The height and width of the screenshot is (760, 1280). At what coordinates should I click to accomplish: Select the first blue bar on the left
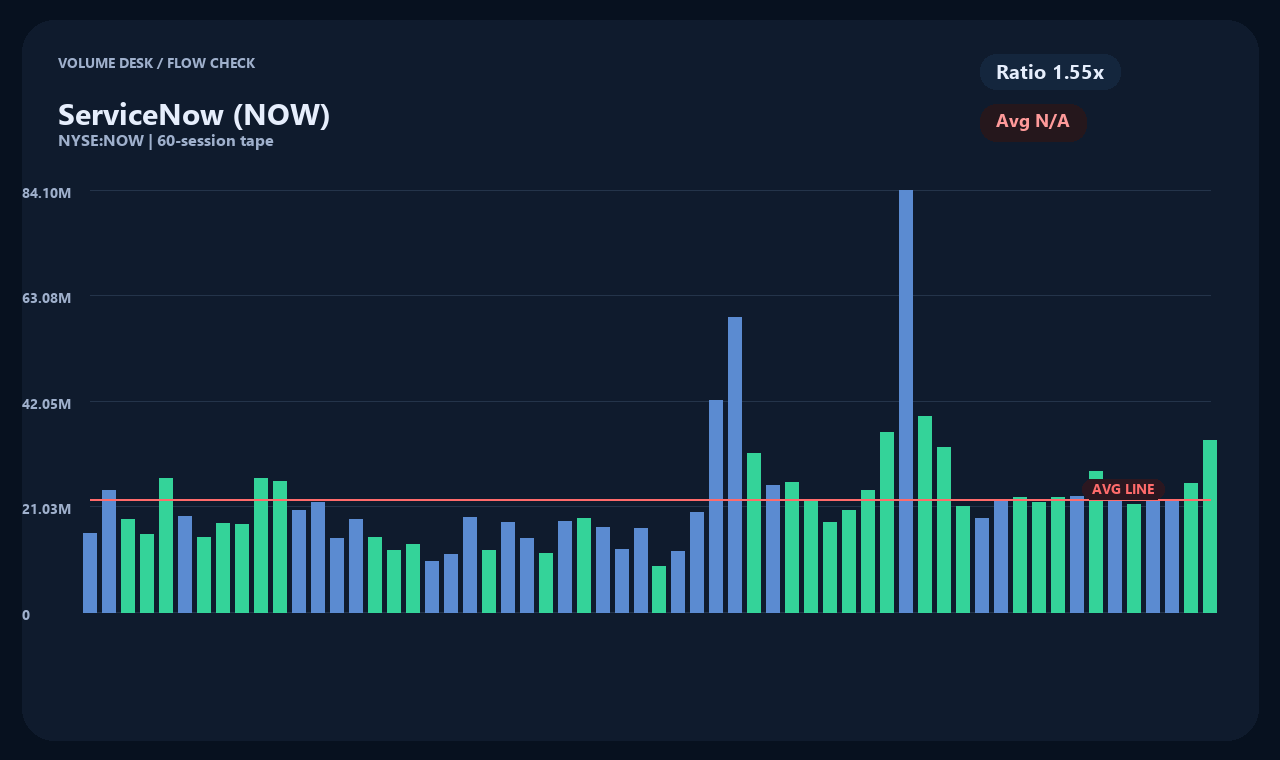point(90,573)
